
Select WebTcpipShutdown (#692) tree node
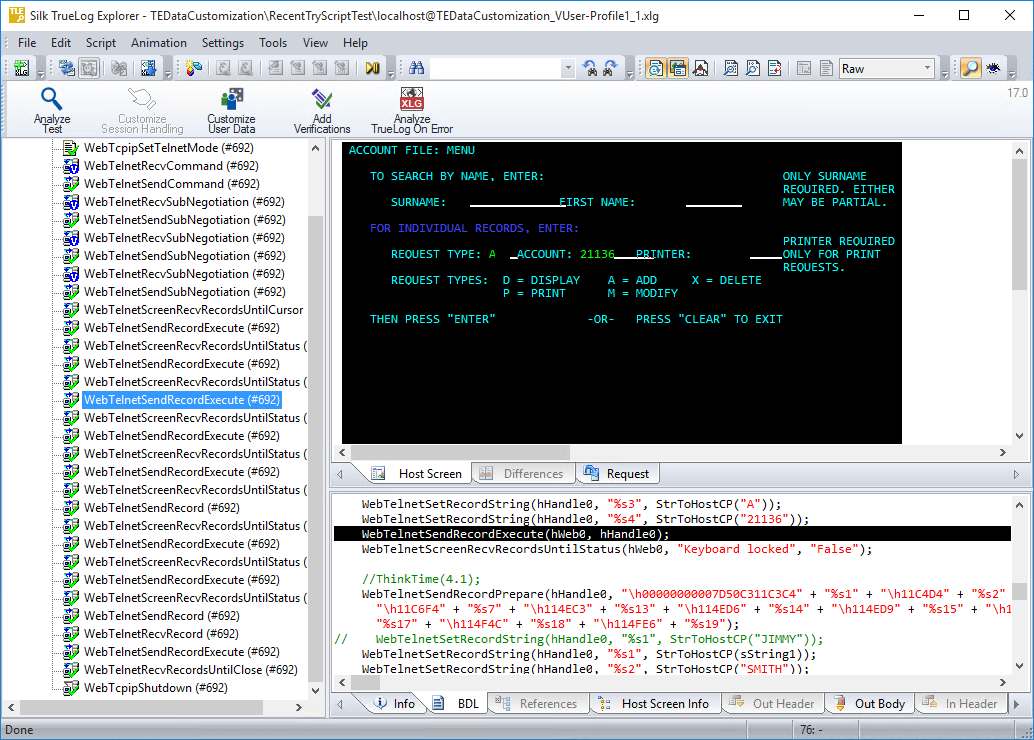155,688
